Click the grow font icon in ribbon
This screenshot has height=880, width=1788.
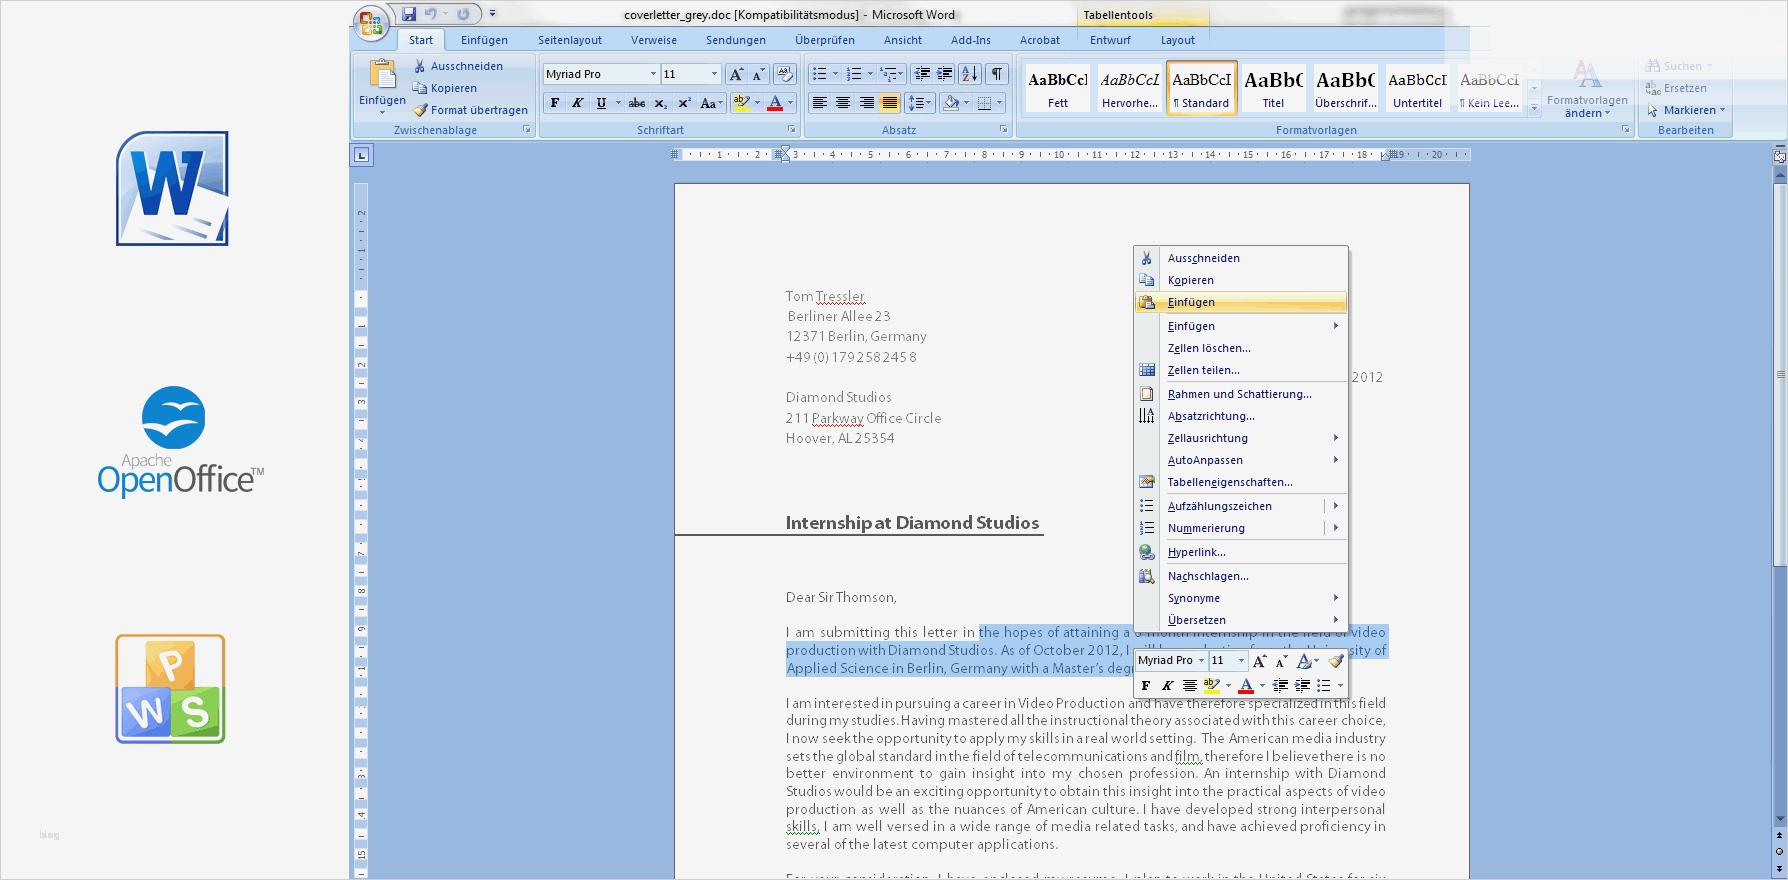[736, 74]
